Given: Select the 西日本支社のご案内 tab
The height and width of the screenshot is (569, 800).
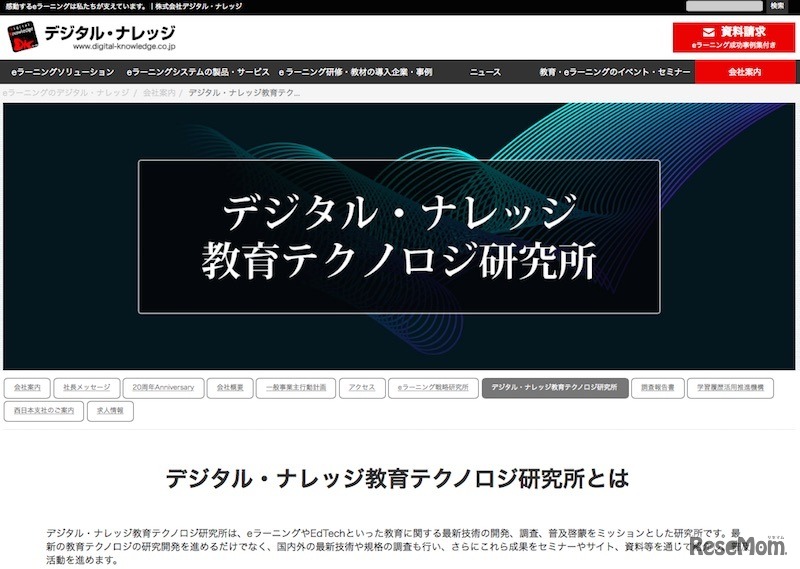Looking at the screenshot, I should click(44, 411).
